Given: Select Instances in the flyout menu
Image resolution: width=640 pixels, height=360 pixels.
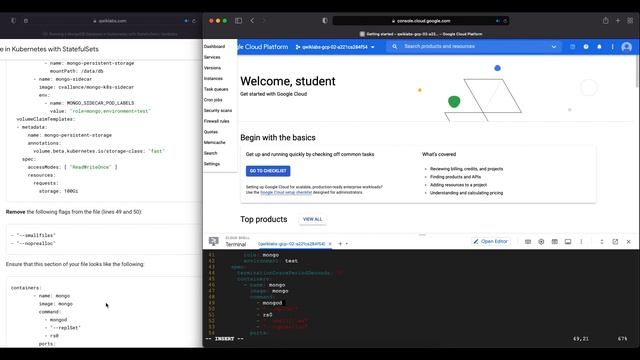Looking at the screenshot, I should click(213, 78).
